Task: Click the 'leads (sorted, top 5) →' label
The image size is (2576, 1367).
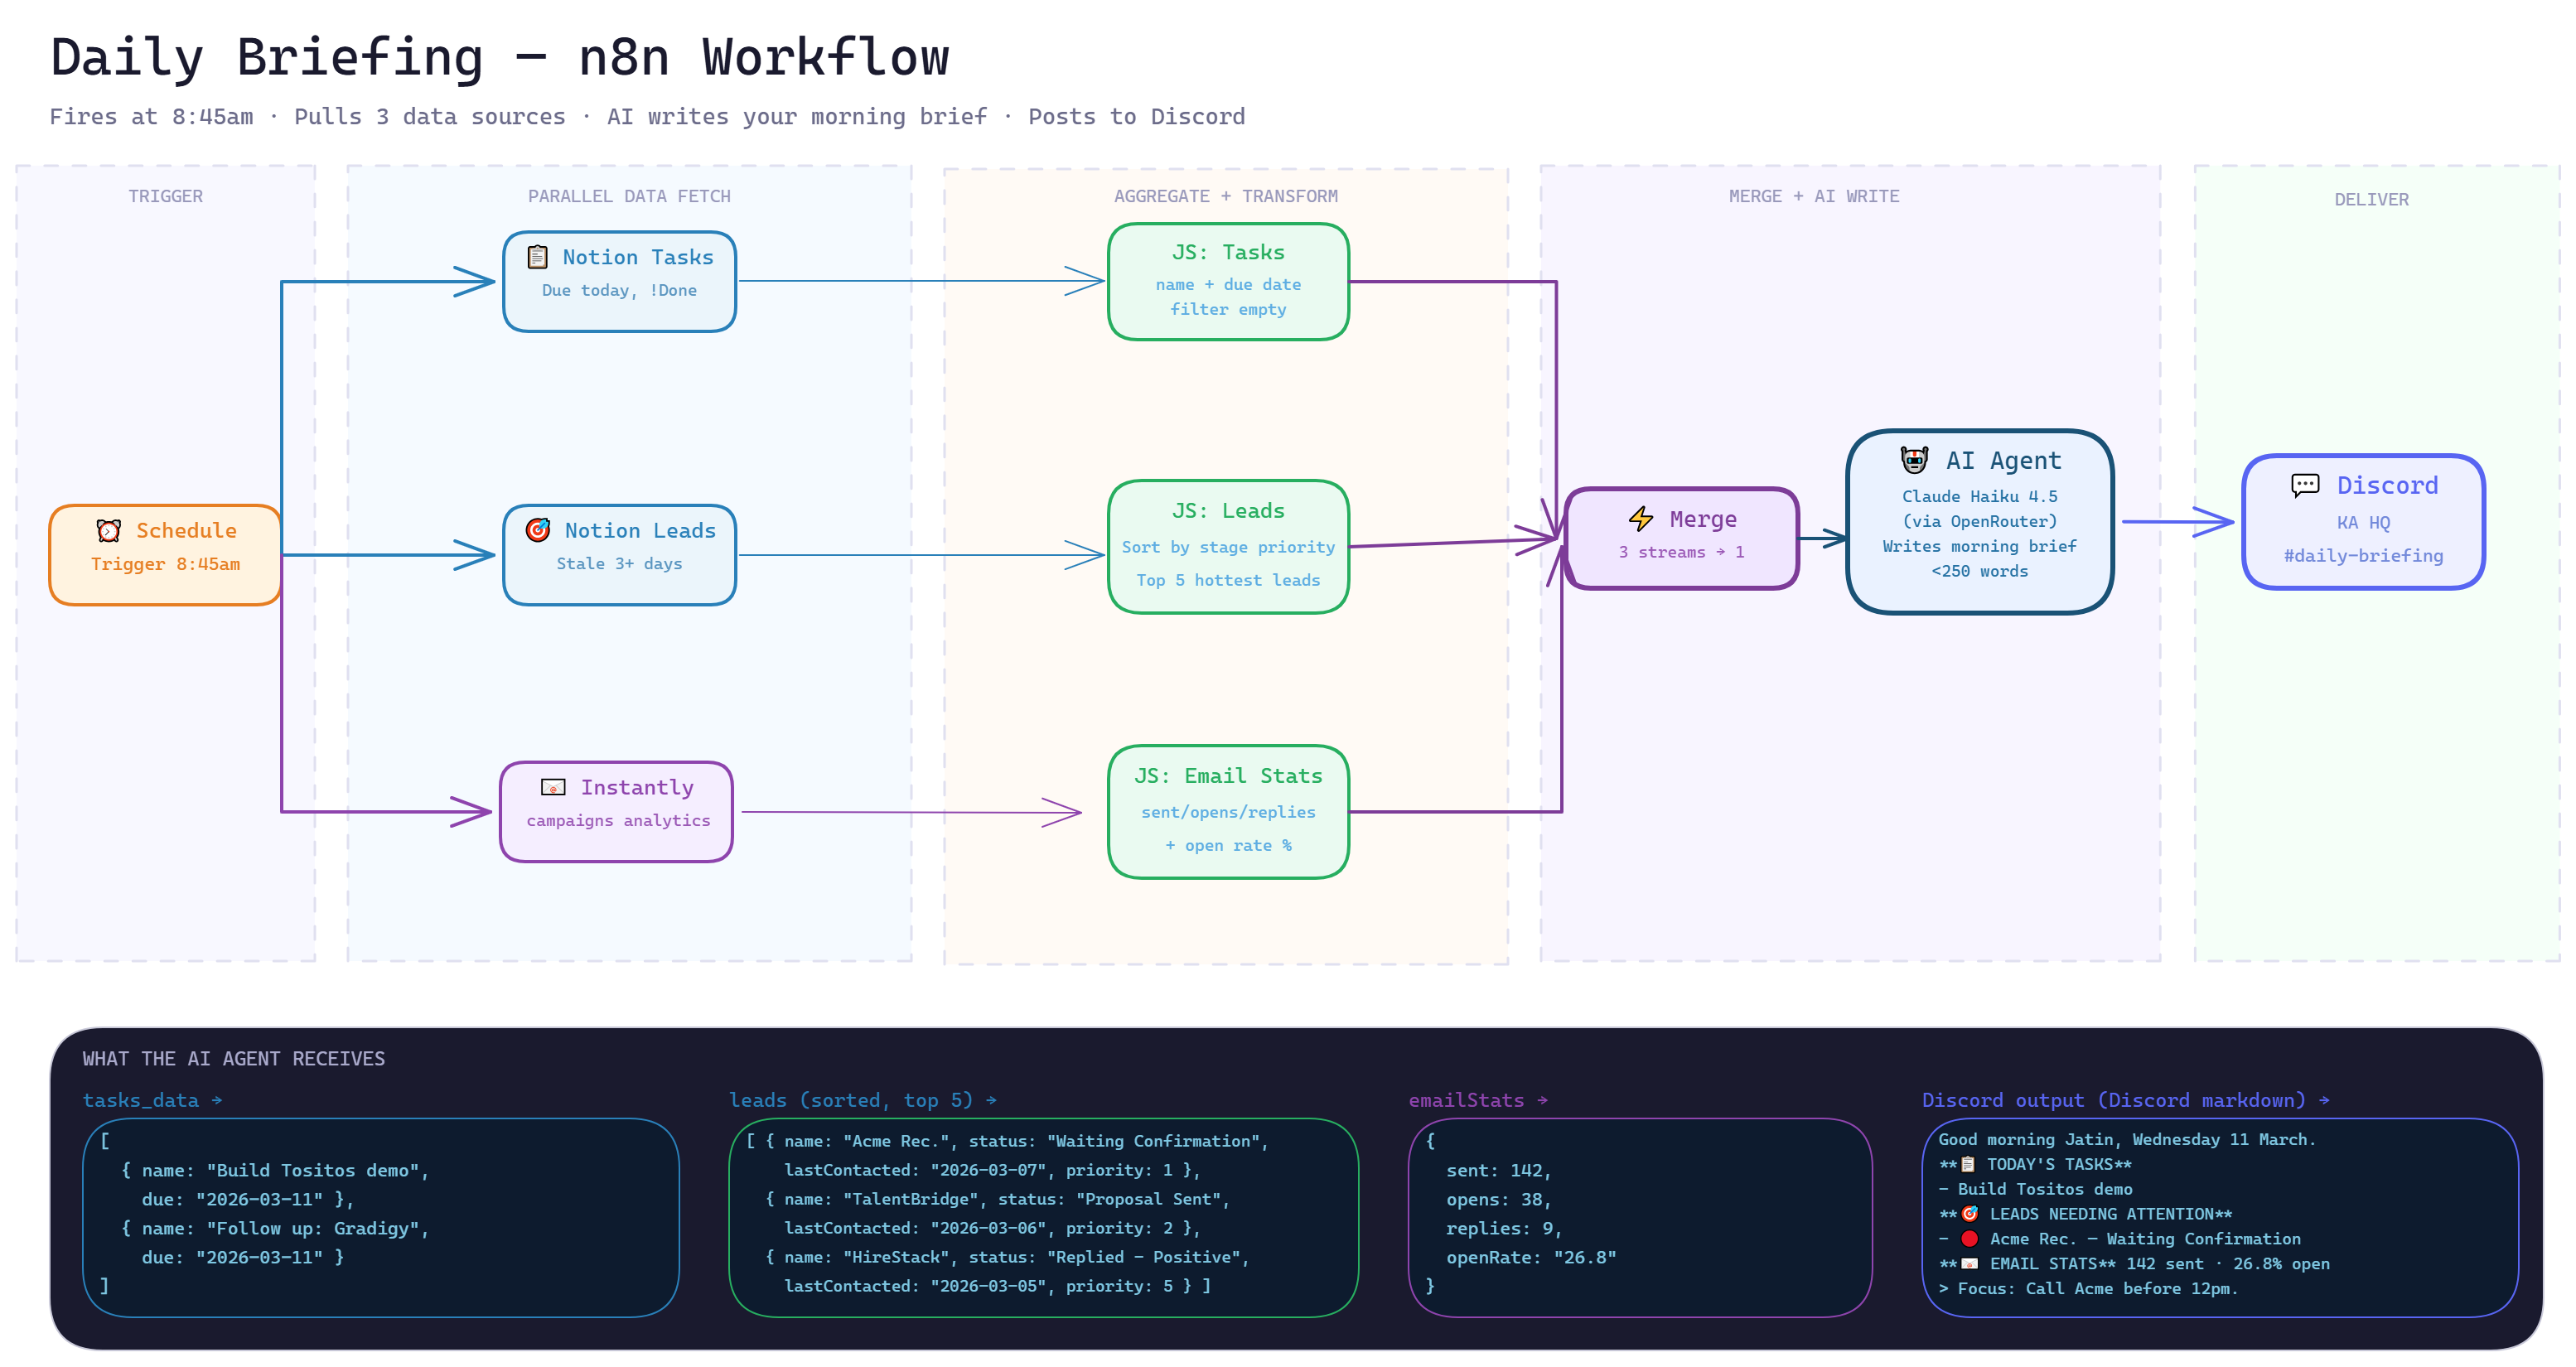Action: (x=862, y=1100)
